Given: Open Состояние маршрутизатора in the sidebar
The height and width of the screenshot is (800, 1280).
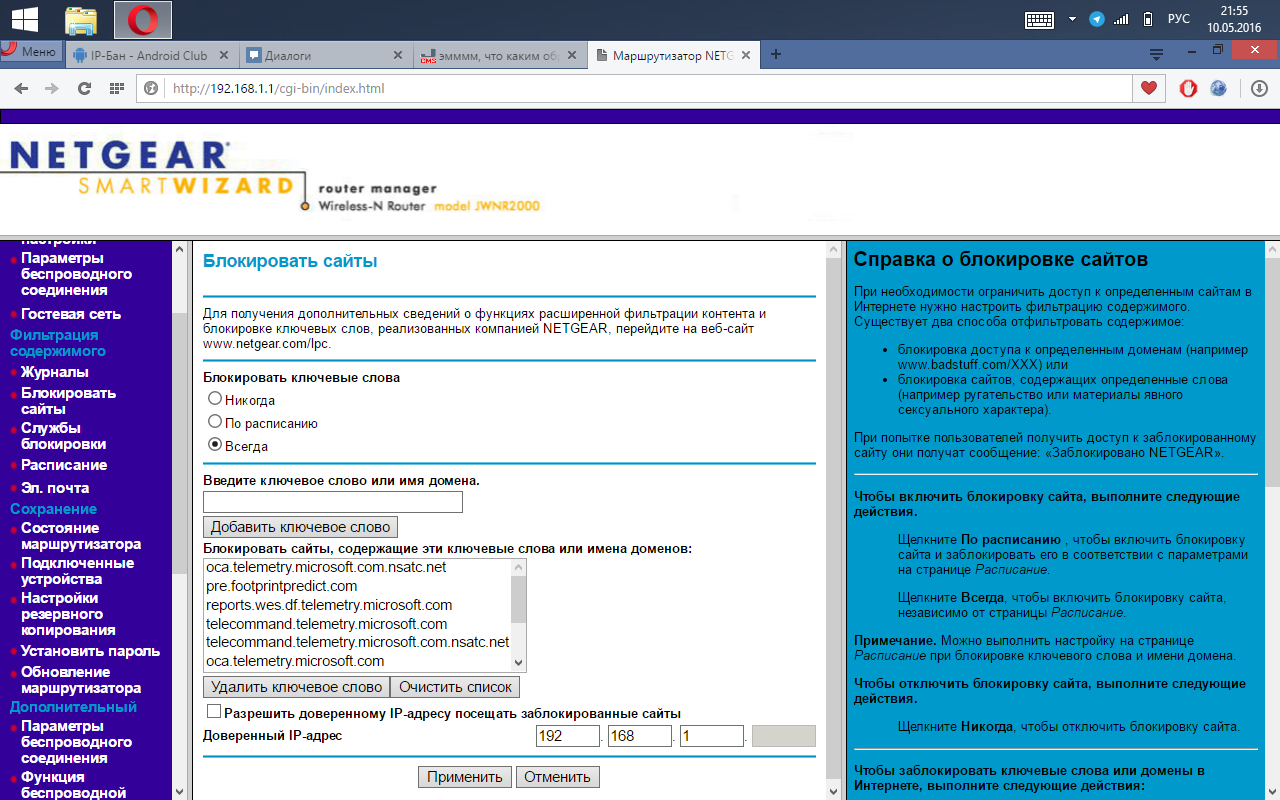Looking at the screenshot, I should tap(81, 536).
